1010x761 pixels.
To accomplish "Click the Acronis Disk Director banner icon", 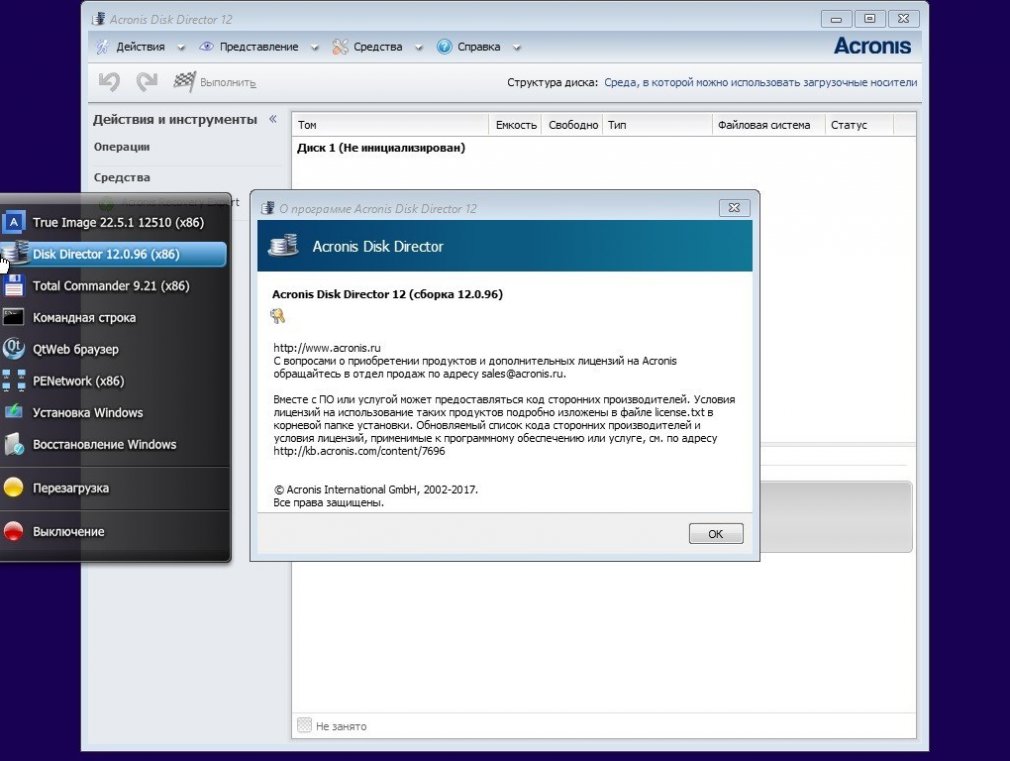I will [283, 246].
